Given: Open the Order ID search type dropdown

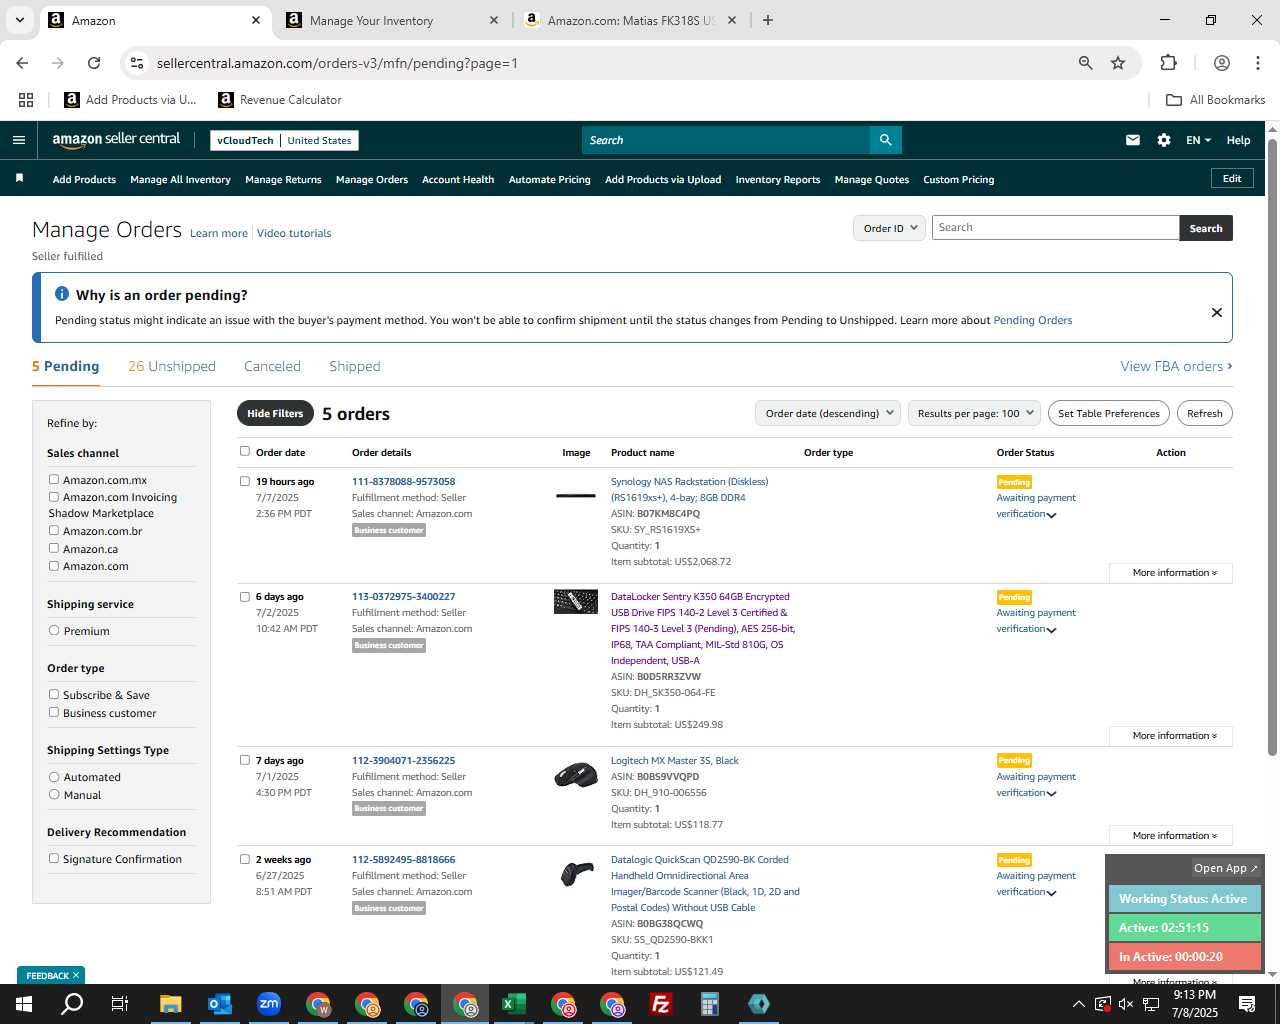Looking at the screenshot, I should click(x=889, y=228).
